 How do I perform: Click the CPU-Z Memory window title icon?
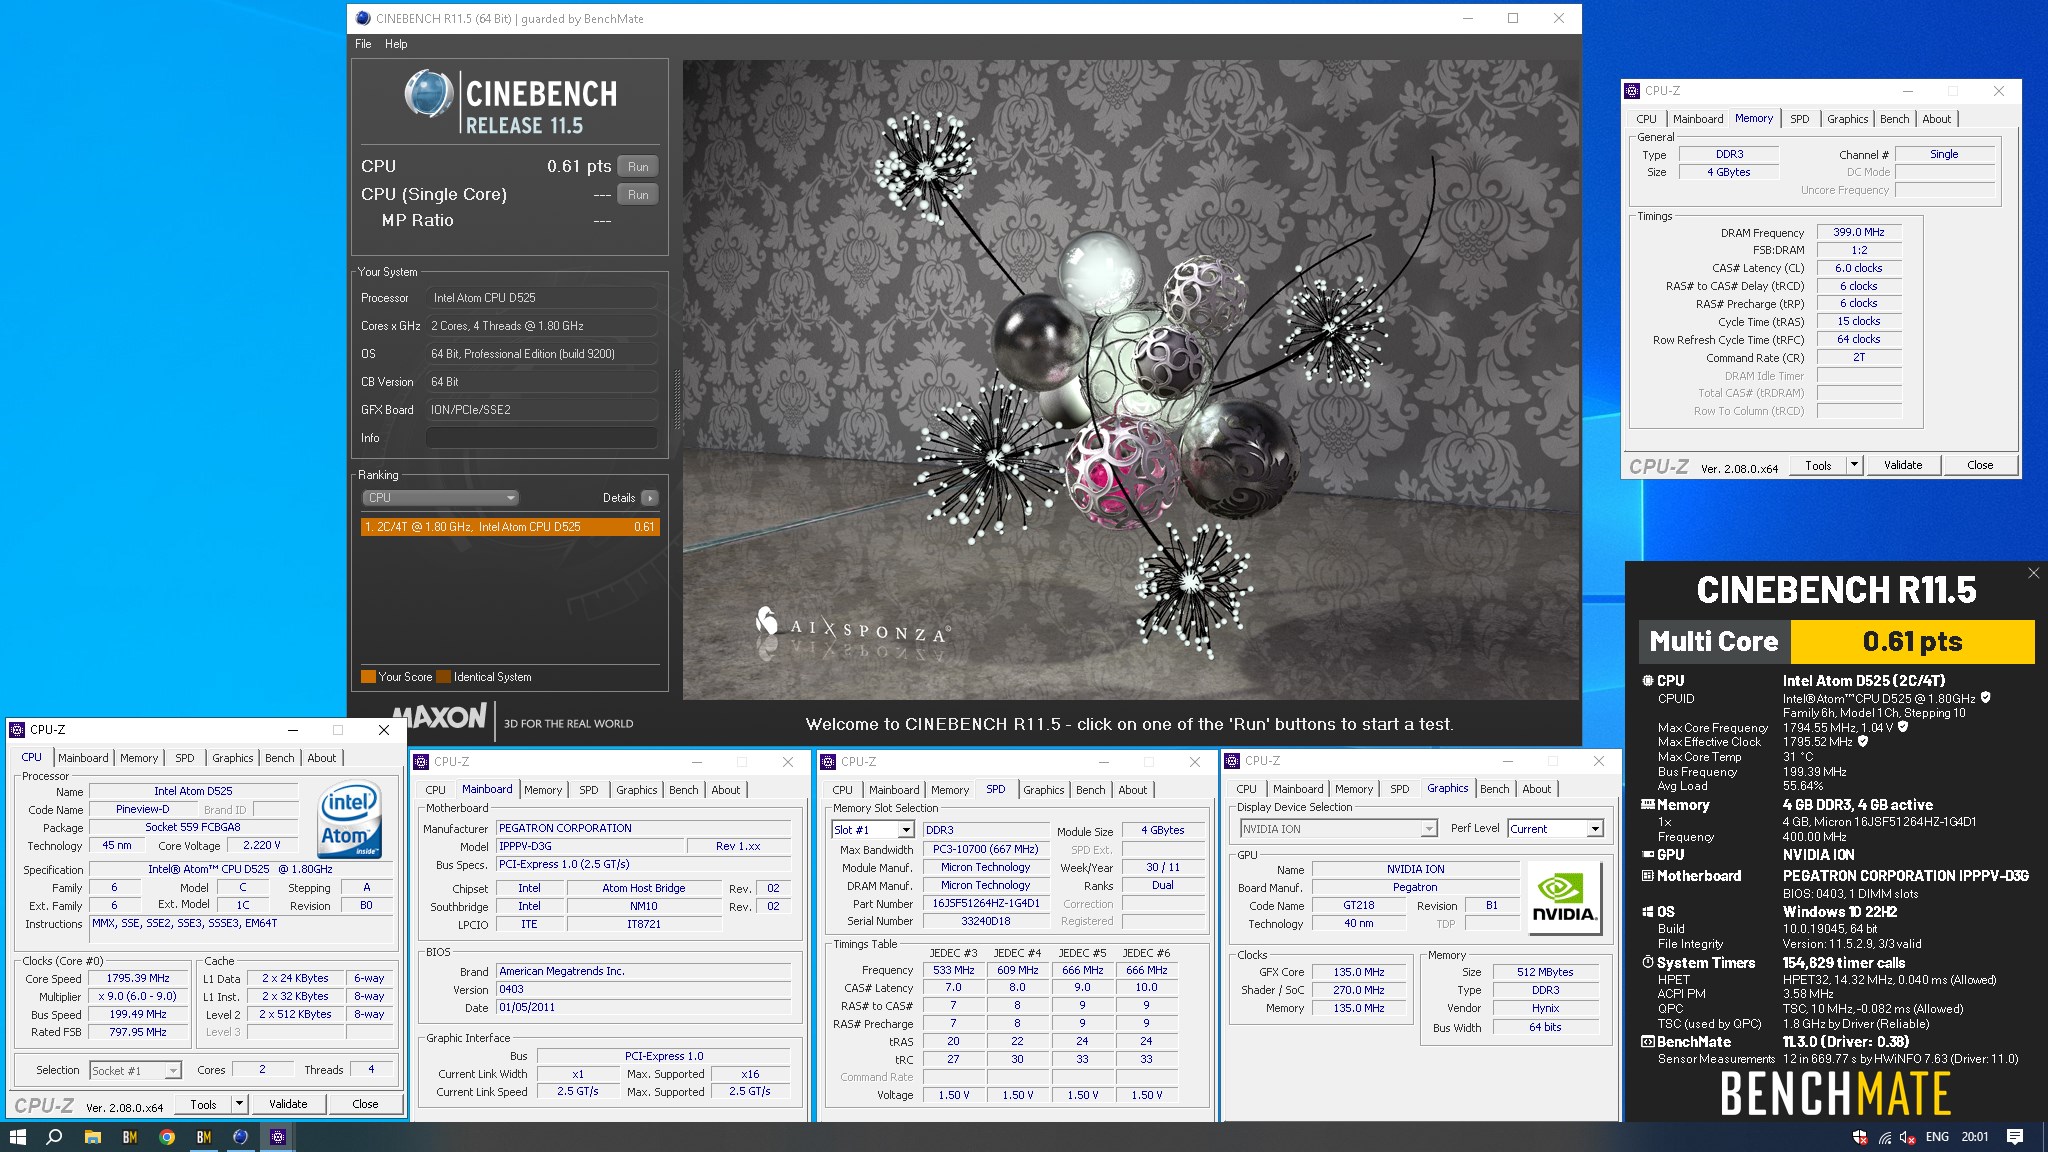pos(1632,90)
